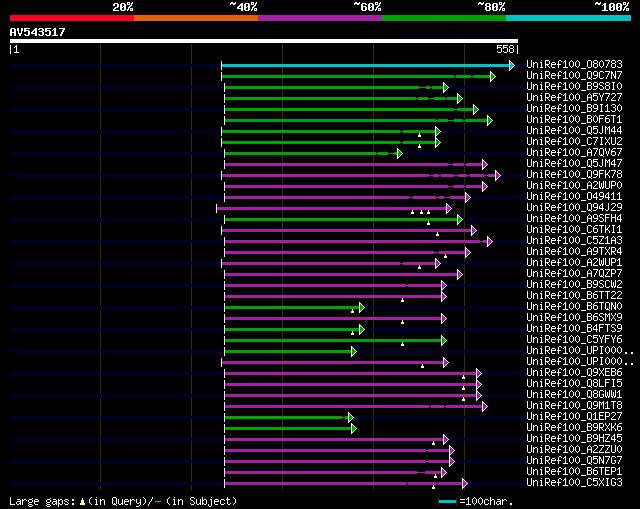
Task: Click the short green alignment bar for A7QV67
Action: (x=311, y=153)
